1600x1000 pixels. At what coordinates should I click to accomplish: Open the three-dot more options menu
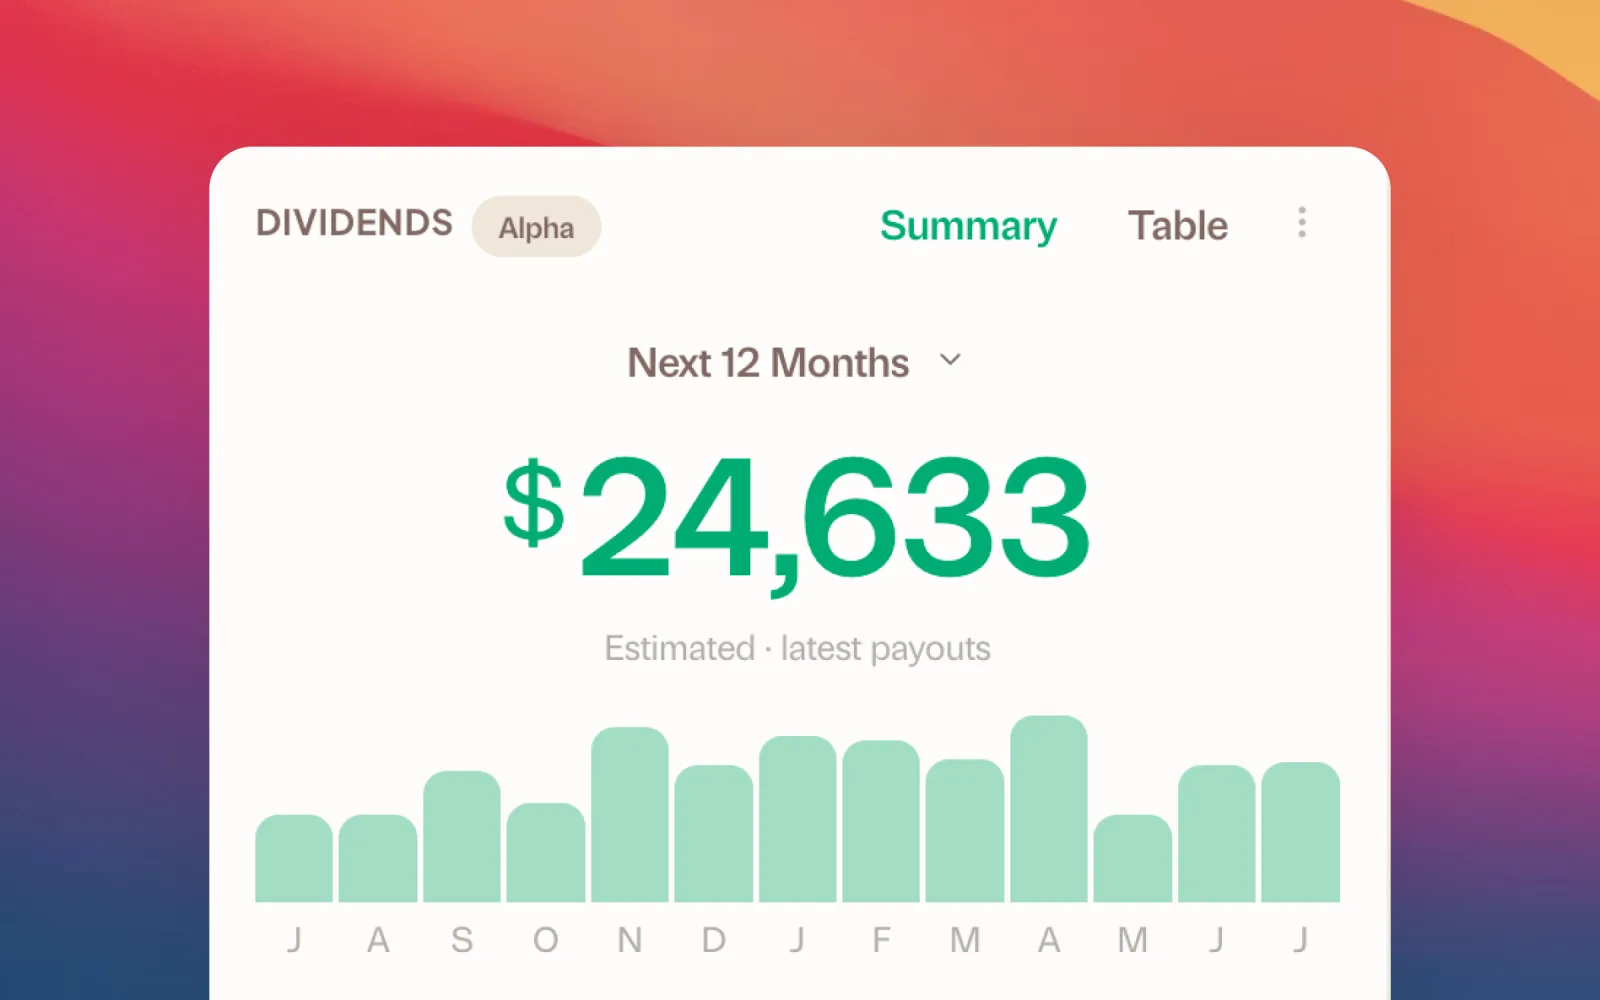[x=1301, y=222]
